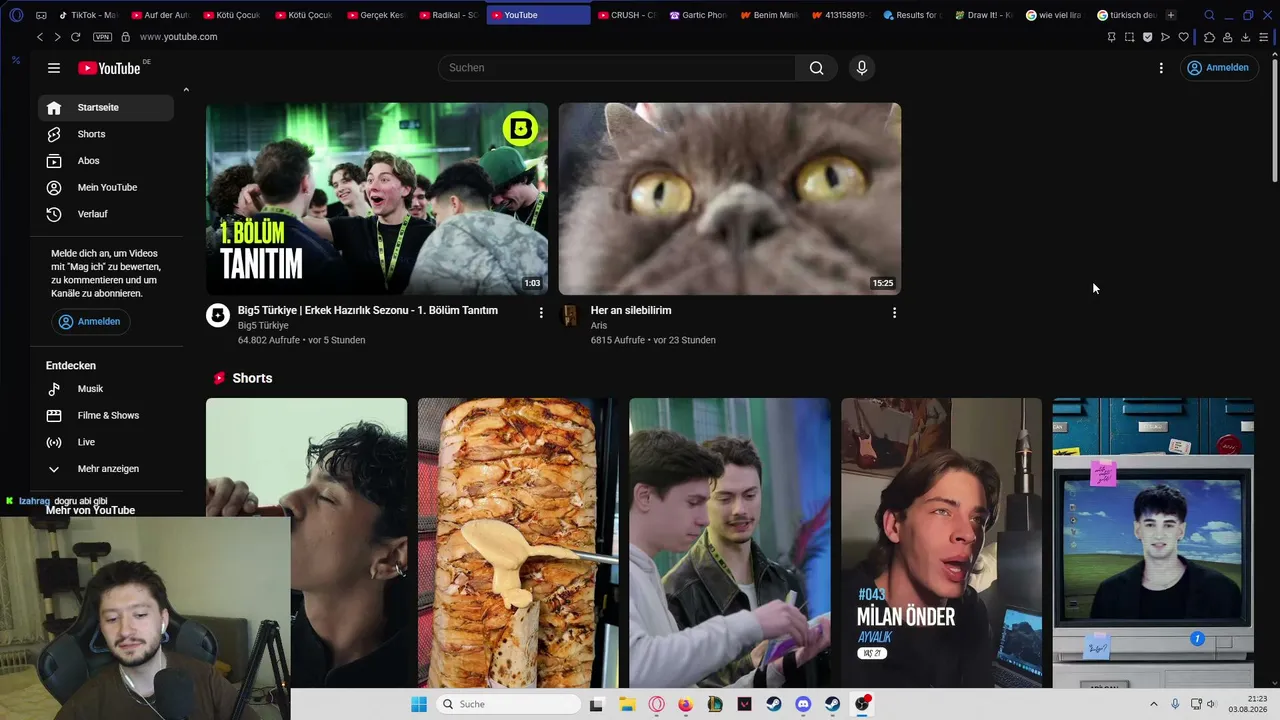Show hidden system tray icons
1280x720 pixels.
coord(1153,704)
